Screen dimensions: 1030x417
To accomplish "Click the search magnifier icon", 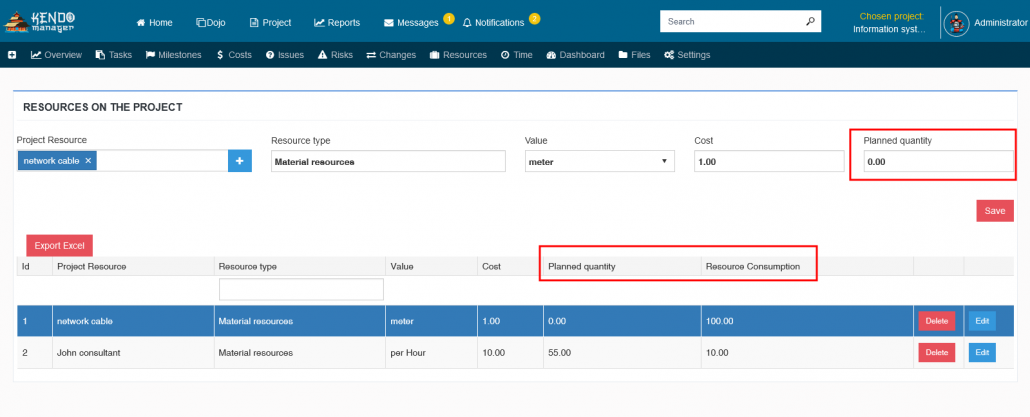I will tap(810, 21).
